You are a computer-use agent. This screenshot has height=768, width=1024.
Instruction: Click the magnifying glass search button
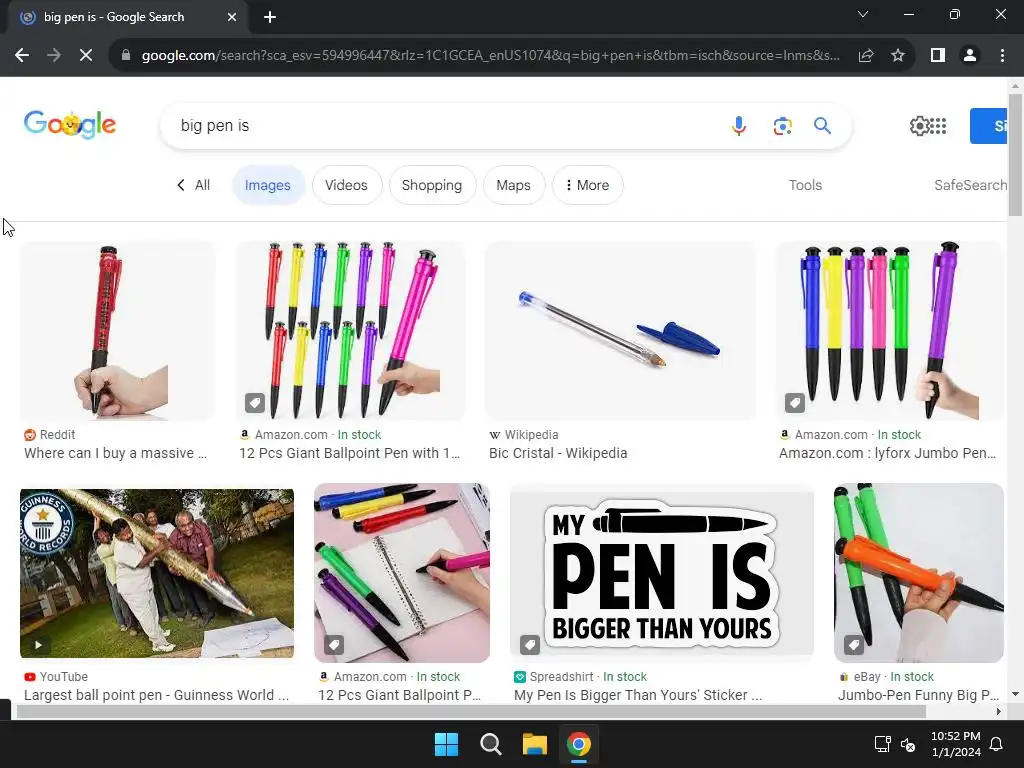822,125
